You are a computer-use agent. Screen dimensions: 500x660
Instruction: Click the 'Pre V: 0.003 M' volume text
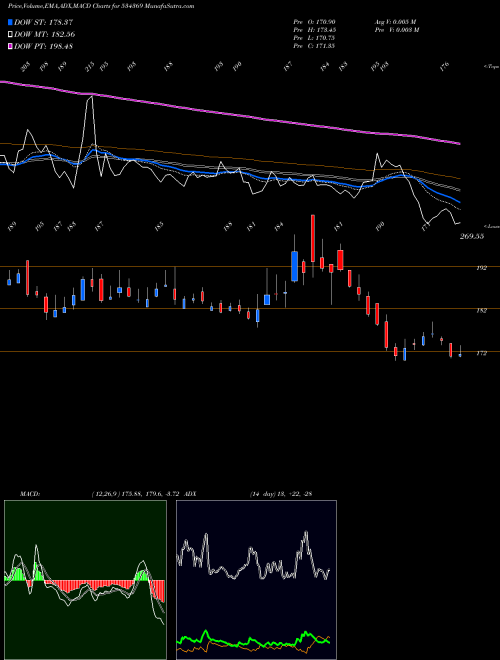coord(396,30)
